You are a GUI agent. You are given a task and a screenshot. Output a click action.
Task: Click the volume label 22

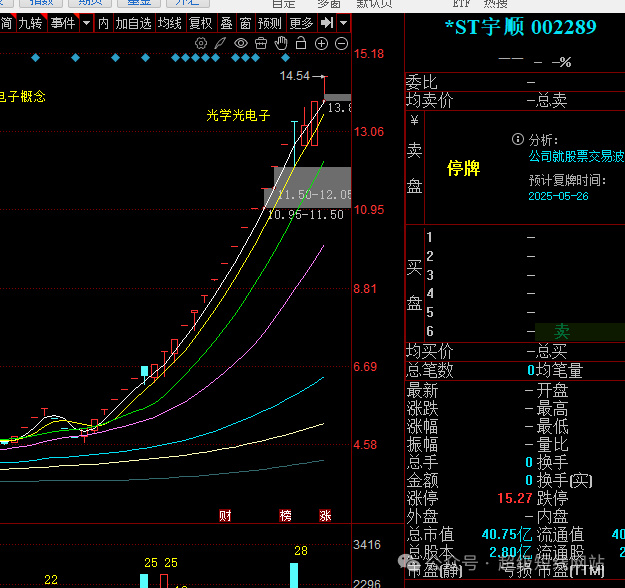point(51,580)
